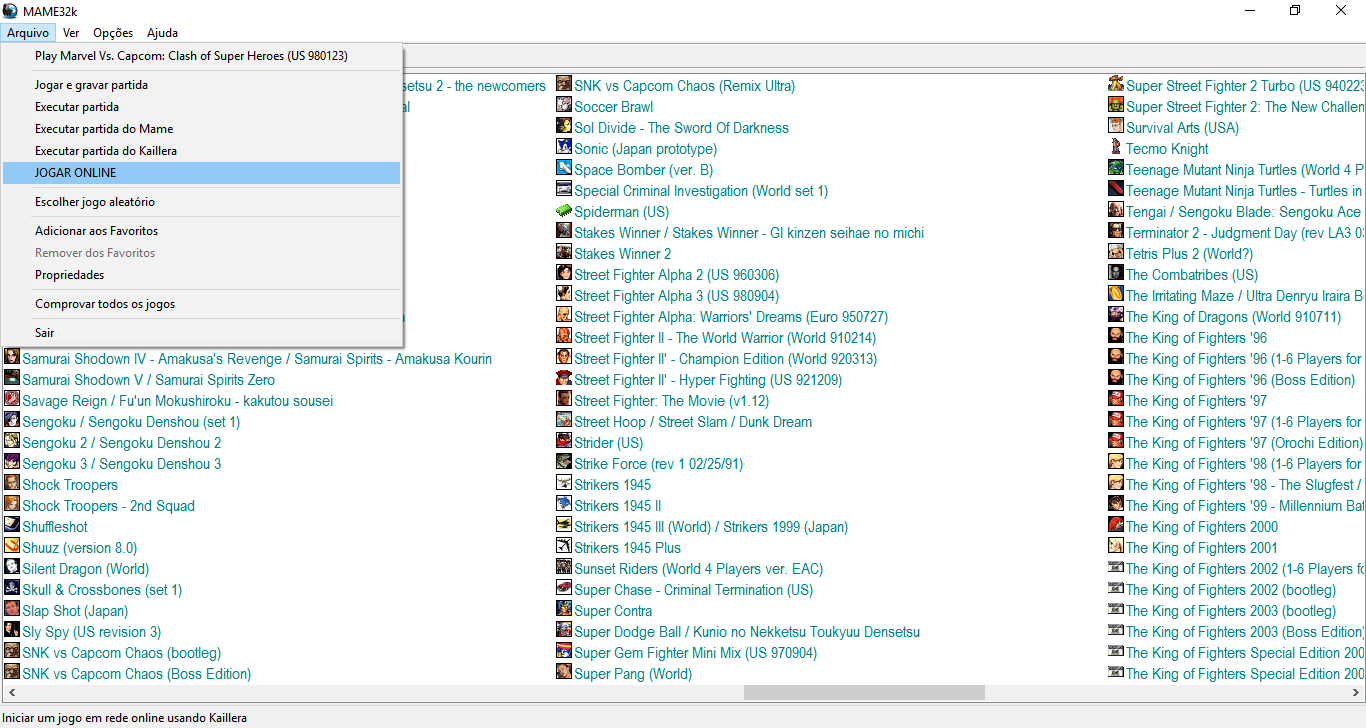The height and width of the screenshot is (728, 1366).
Task: Click the JOGAR ONLINE menu entry
Action: tap(202, 173)
